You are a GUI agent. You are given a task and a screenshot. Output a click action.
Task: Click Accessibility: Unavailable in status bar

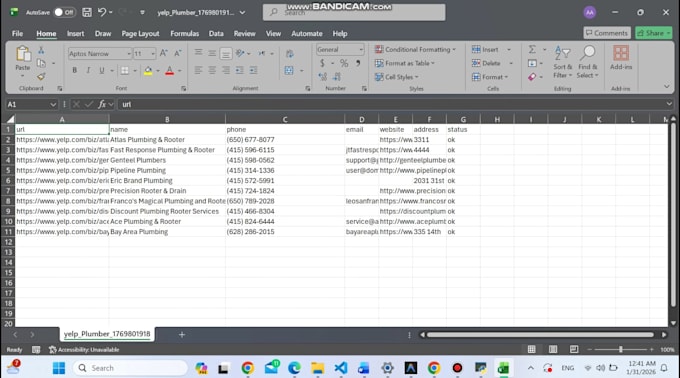tap(84, 349)
